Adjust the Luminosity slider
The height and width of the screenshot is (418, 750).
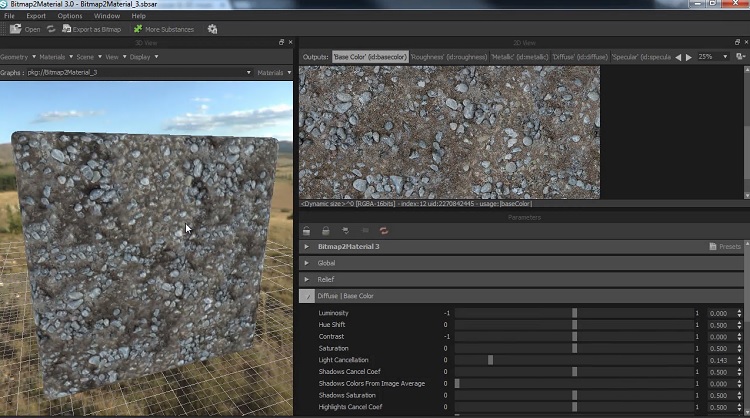click(574, 313)
